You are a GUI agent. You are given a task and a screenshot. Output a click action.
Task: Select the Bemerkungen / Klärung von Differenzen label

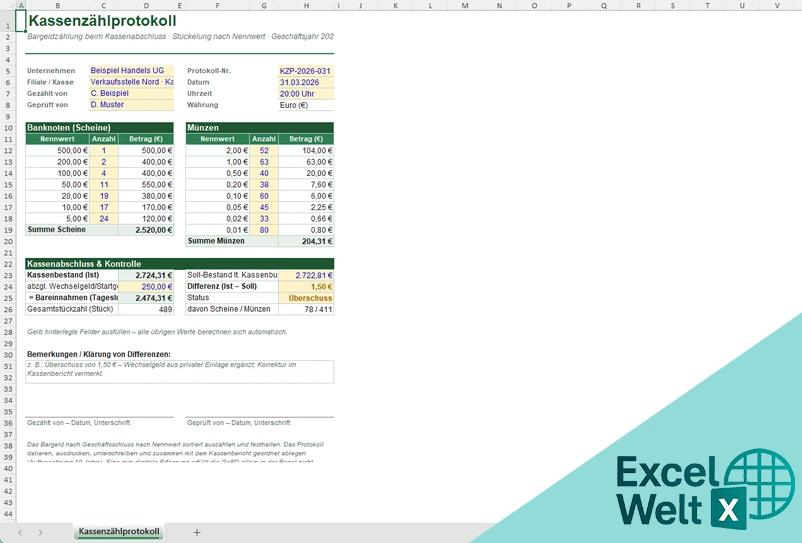pos(99,354)
